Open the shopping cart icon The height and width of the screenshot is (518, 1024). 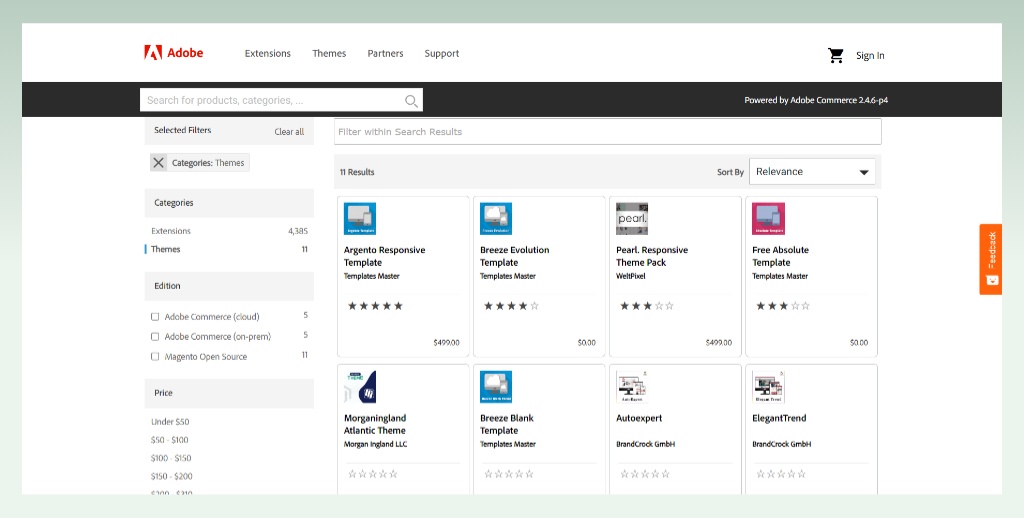click(x=835, y=56)
